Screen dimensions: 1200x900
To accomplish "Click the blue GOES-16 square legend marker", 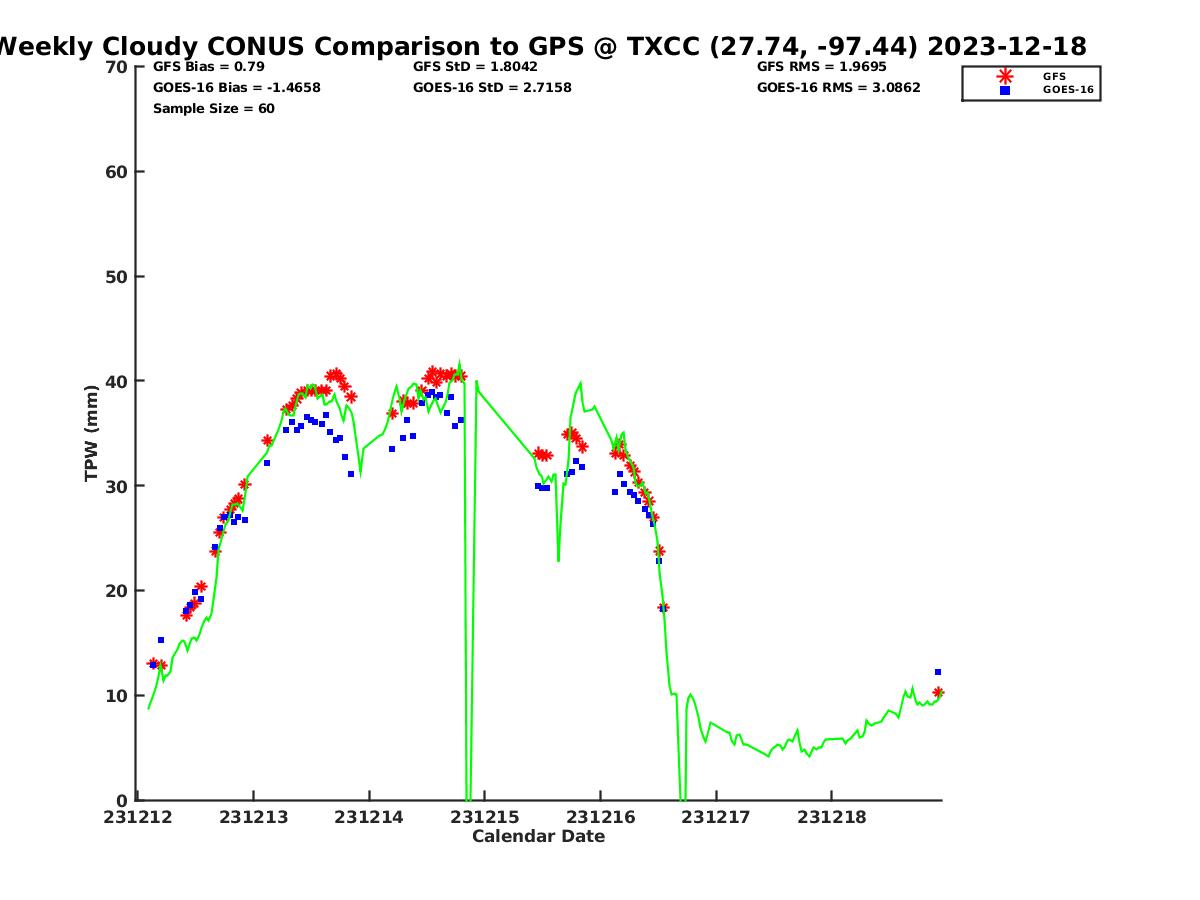I will pos(1005,90).
